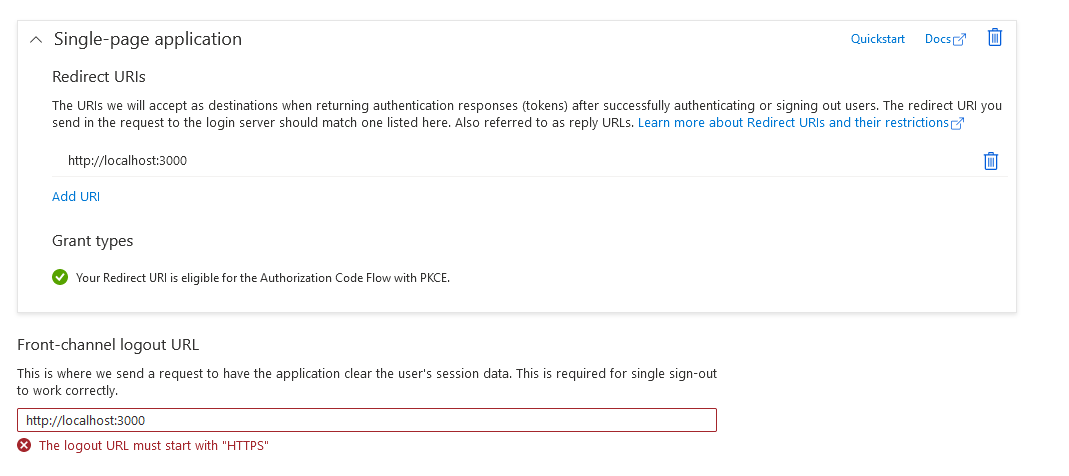
Task: Click the Authorization Code Flow with PKCE message
Action: pyautogui.click(x=263, y=278)
